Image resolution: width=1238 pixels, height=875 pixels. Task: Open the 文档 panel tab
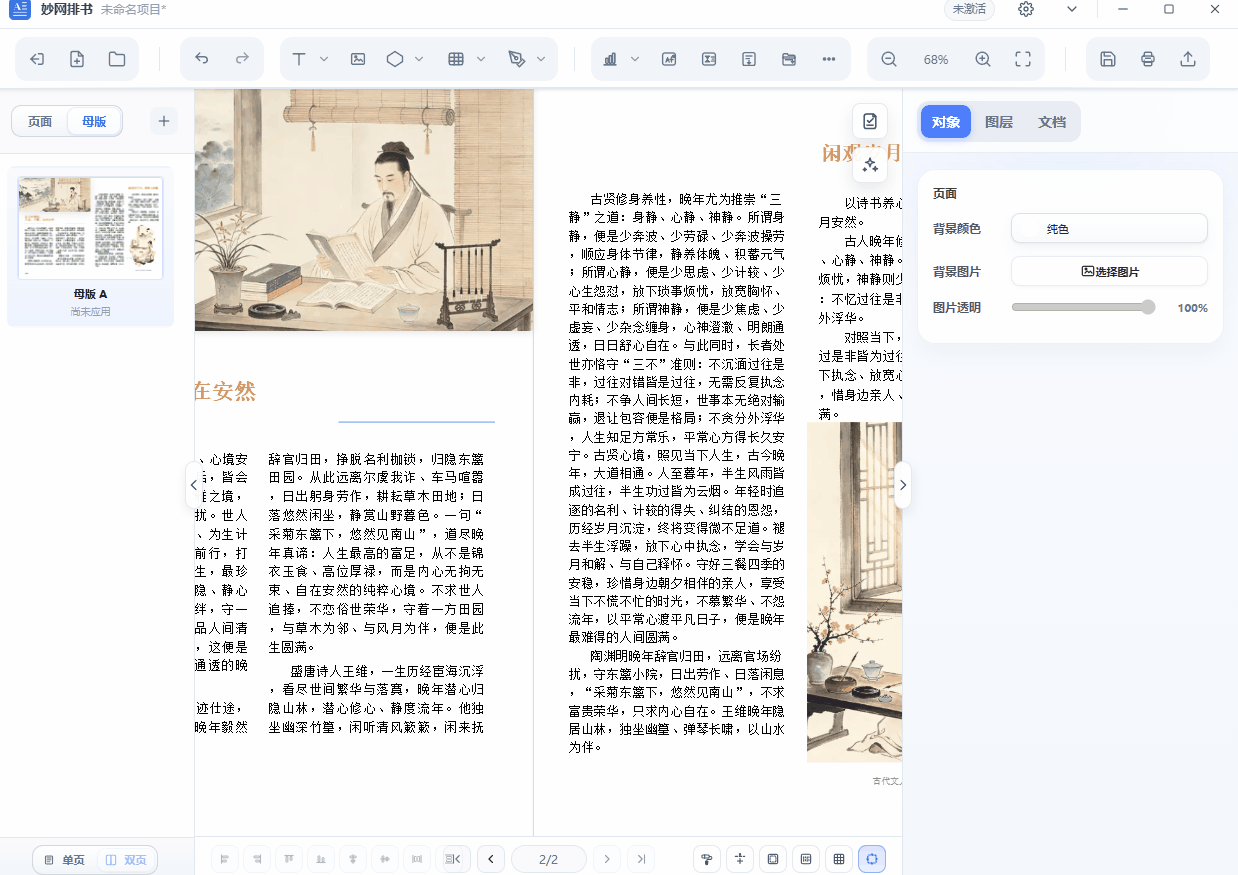[1052, 122]
